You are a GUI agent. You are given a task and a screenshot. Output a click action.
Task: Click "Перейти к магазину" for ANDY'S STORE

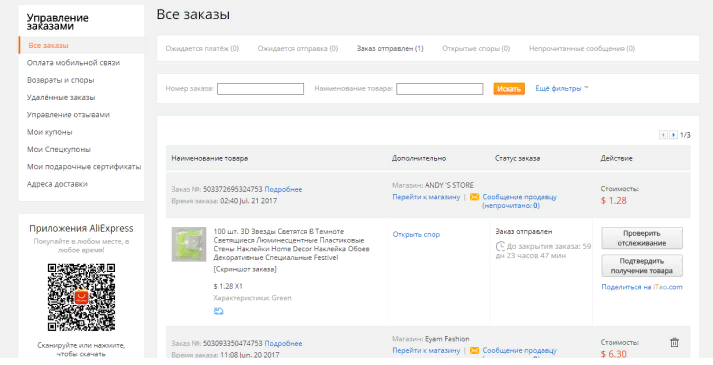click(x=426, y=197)
